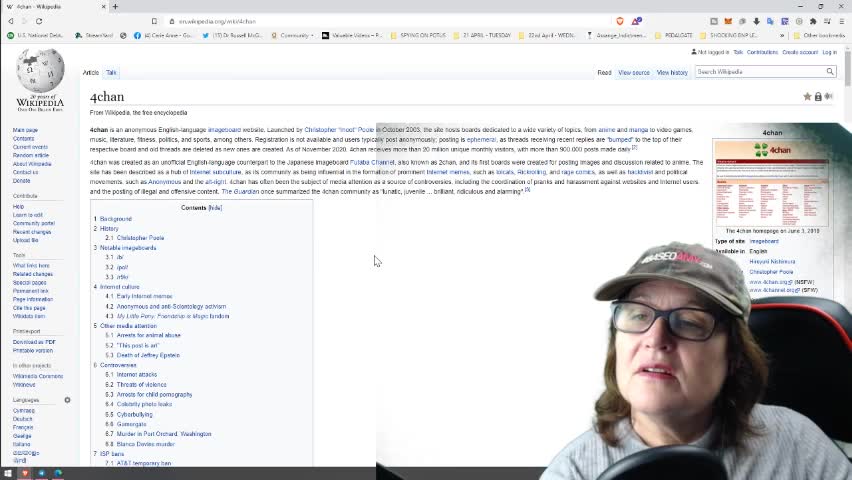Open the U.S. National Debt bookmark
Screen dimensions: 852x480
pyautogui.click(x=35, y=35)
